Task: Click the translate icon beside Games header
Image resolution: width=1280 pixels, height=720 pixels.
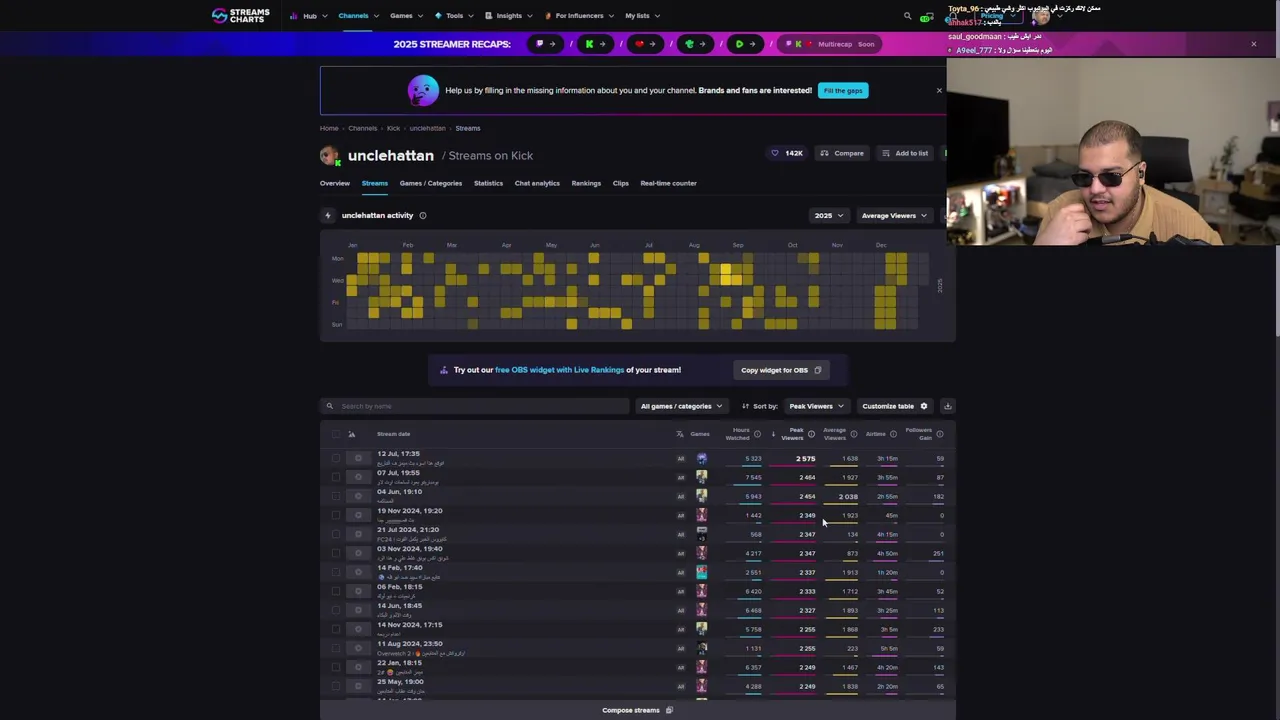Action: click(680, 434)
